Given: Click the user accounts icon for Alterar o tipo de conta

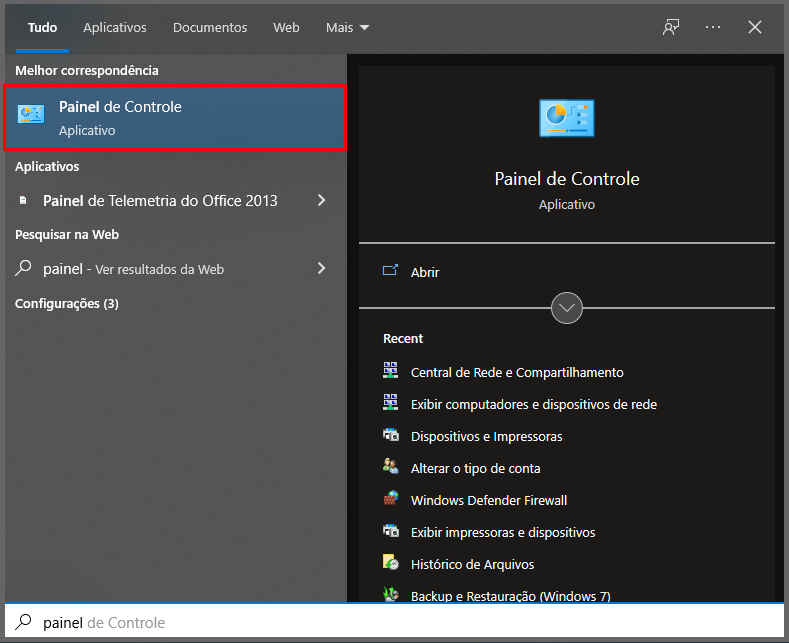Looking at the screenshot, I should [x=391, y=466].
